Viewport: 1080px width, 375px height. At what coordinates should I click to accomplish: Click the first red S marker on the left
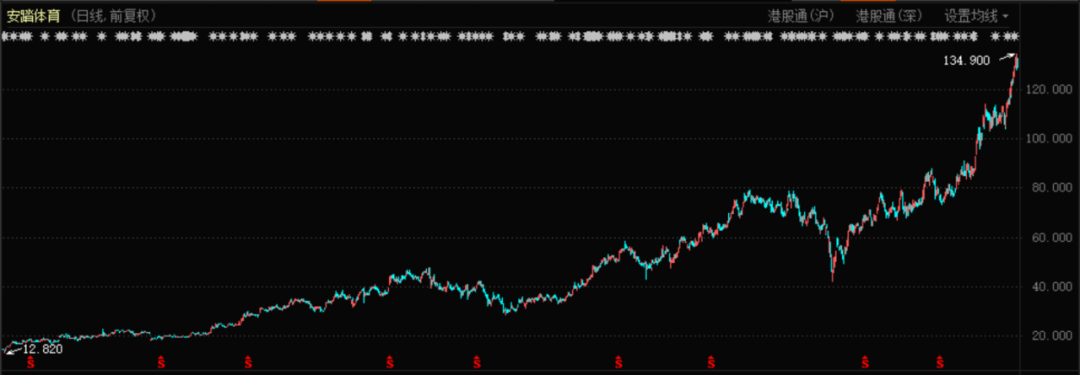point(30,362)
